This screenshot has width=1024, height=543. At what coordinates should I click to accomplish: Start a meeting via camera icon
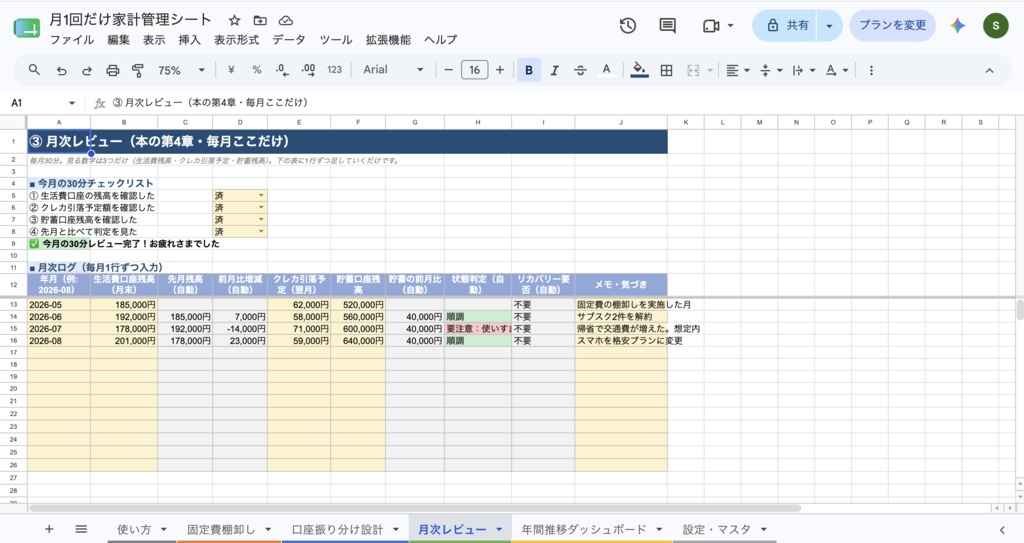(711, 25)
